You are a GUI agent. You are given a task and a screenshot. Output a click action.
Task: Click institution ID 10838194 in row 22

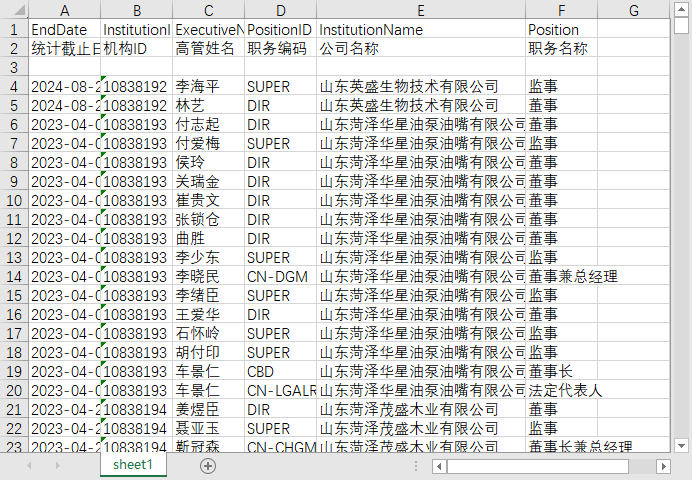(x=136, y=428)
